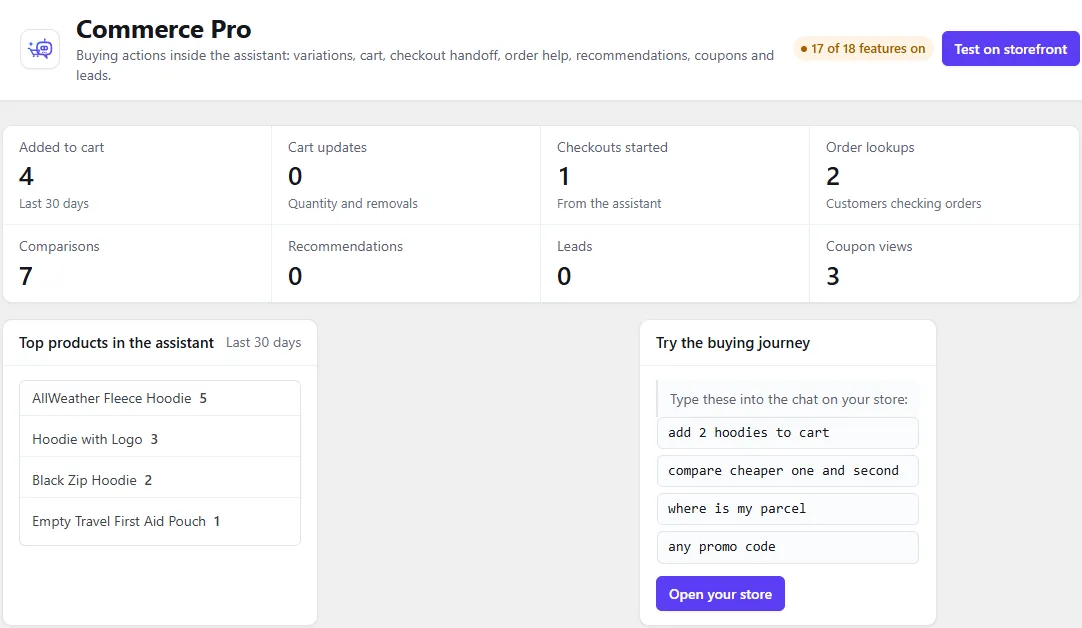Click the Leads stat card
Screen dimensions: 1082x628
pos(675,264)
